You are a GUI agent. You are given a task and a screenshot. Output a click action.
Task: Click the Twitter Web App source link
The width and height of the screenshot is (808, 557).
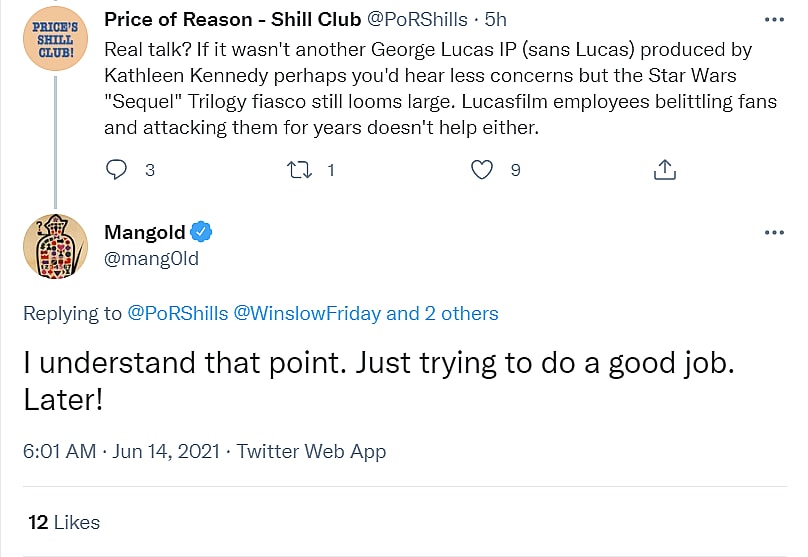pos(311,451)
